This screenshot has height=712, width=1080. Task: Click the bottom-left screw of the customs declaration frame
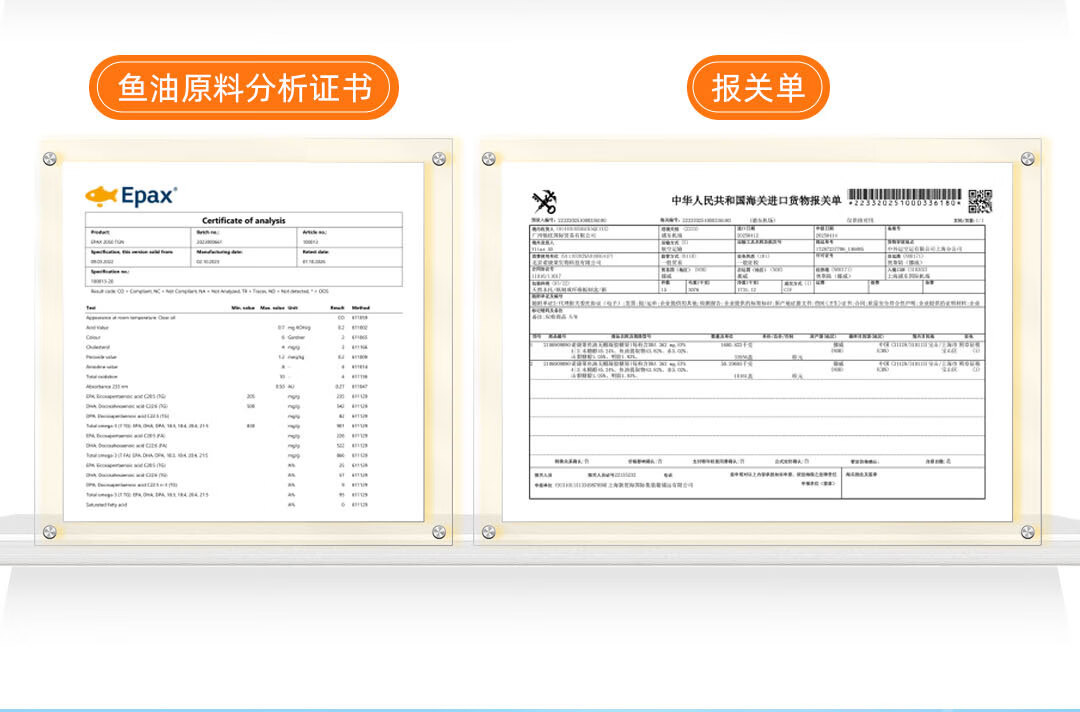coord(488,531)
